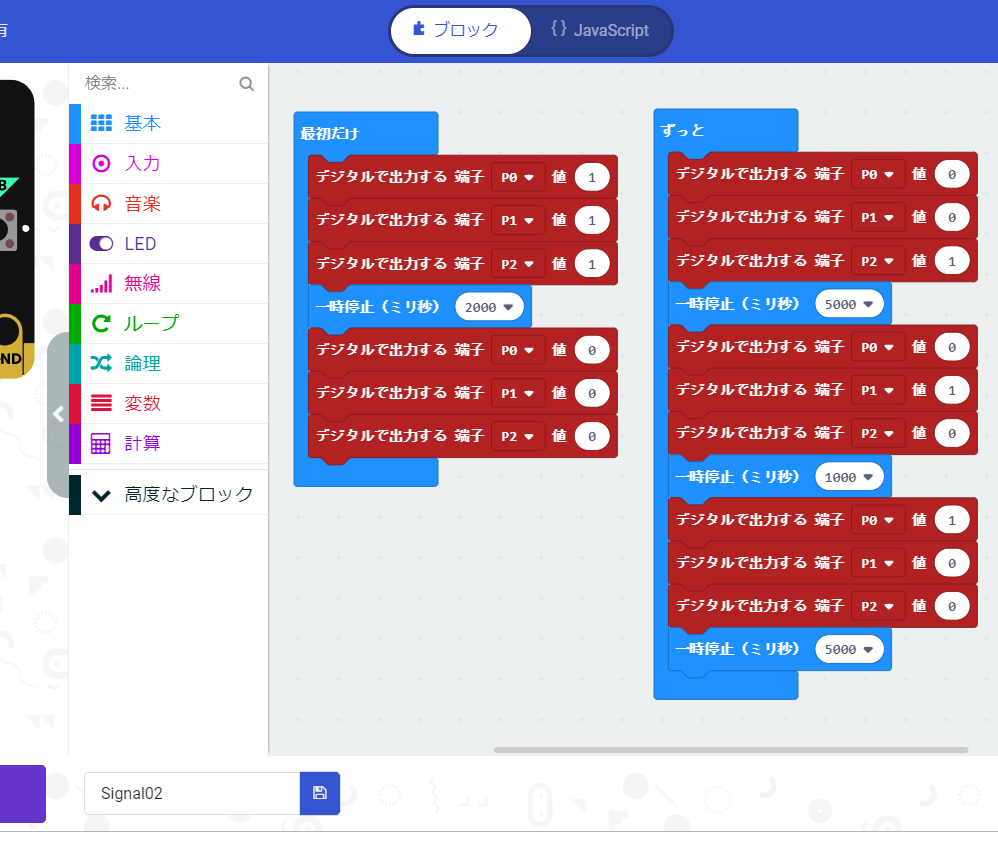Click the Signal02 project name field
The height and width of the screenshot is (858, 998).
tap(190, 793)
